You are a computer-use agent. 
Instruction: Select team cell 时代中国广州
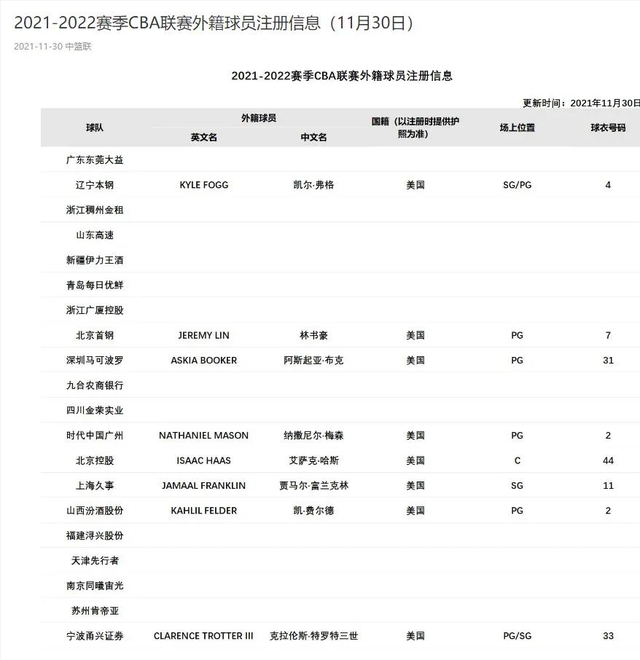coord(95,435)
